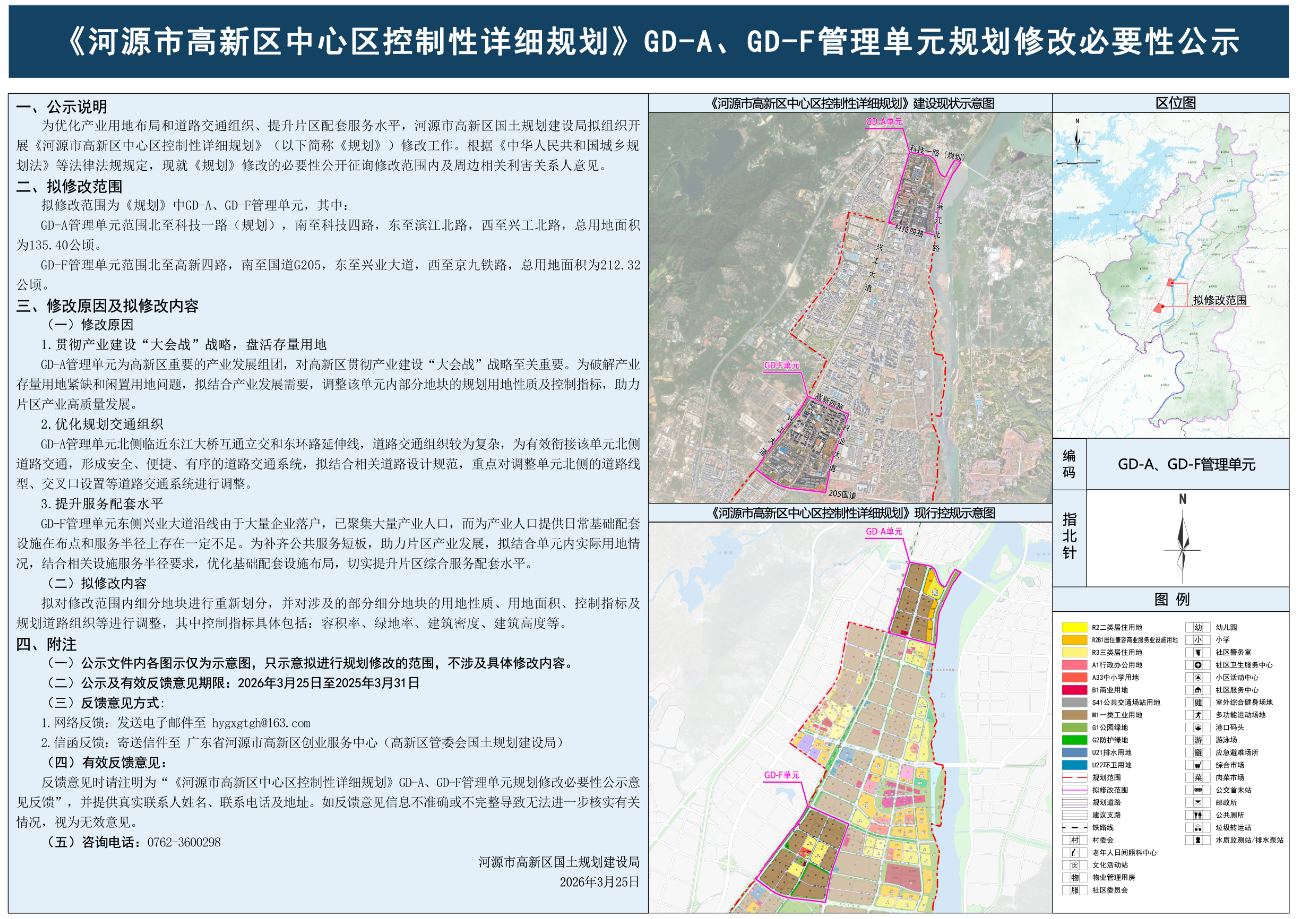Select the 村委会 village committee legend icon
The width and height of the screenshot is (1301, 919).
(x=1073, y=840)
